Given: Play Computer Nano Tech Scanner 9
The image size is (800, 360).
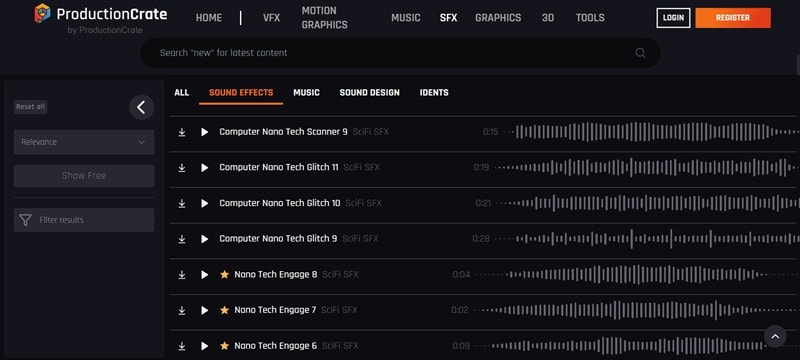Looking at the screenshot, I should click(x=205, y=132).
